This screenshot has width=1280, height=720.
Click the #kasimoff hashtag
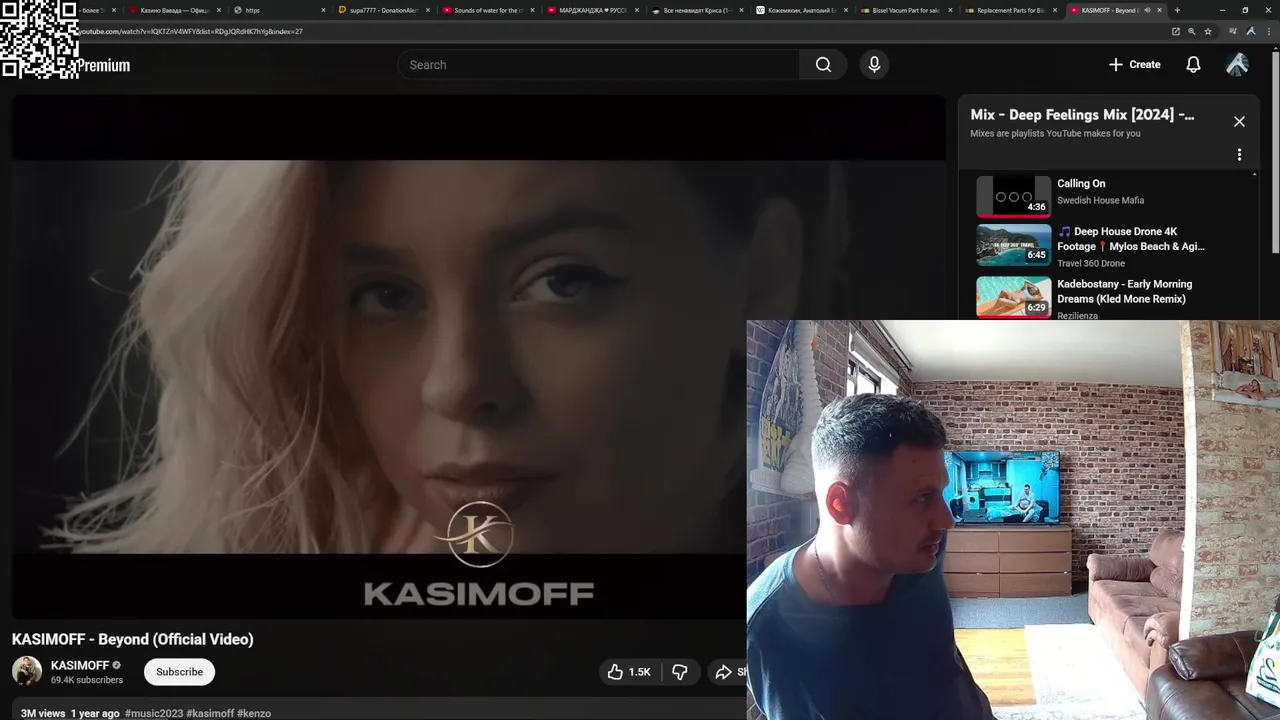[x=210, y=714]
